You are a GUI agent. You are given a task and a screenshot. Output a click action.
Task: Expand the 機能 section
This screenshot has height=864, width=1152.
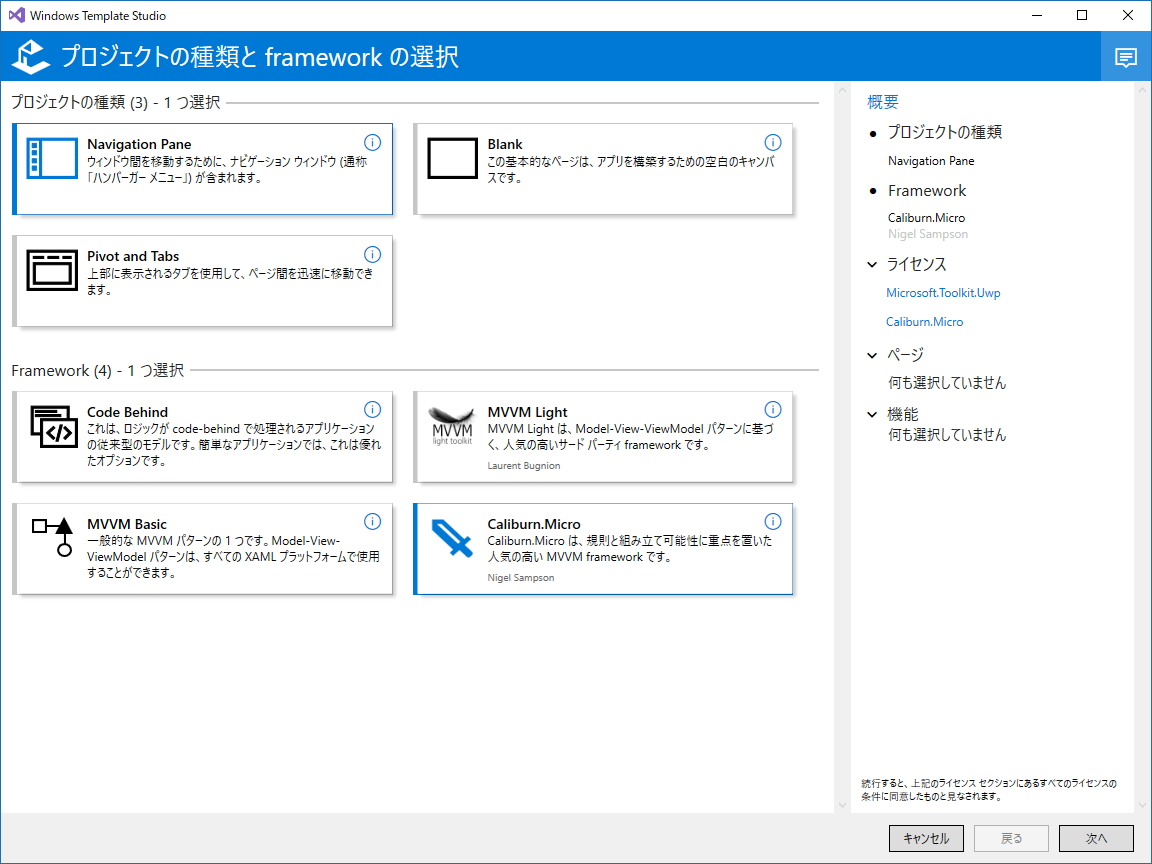(871, 413)
